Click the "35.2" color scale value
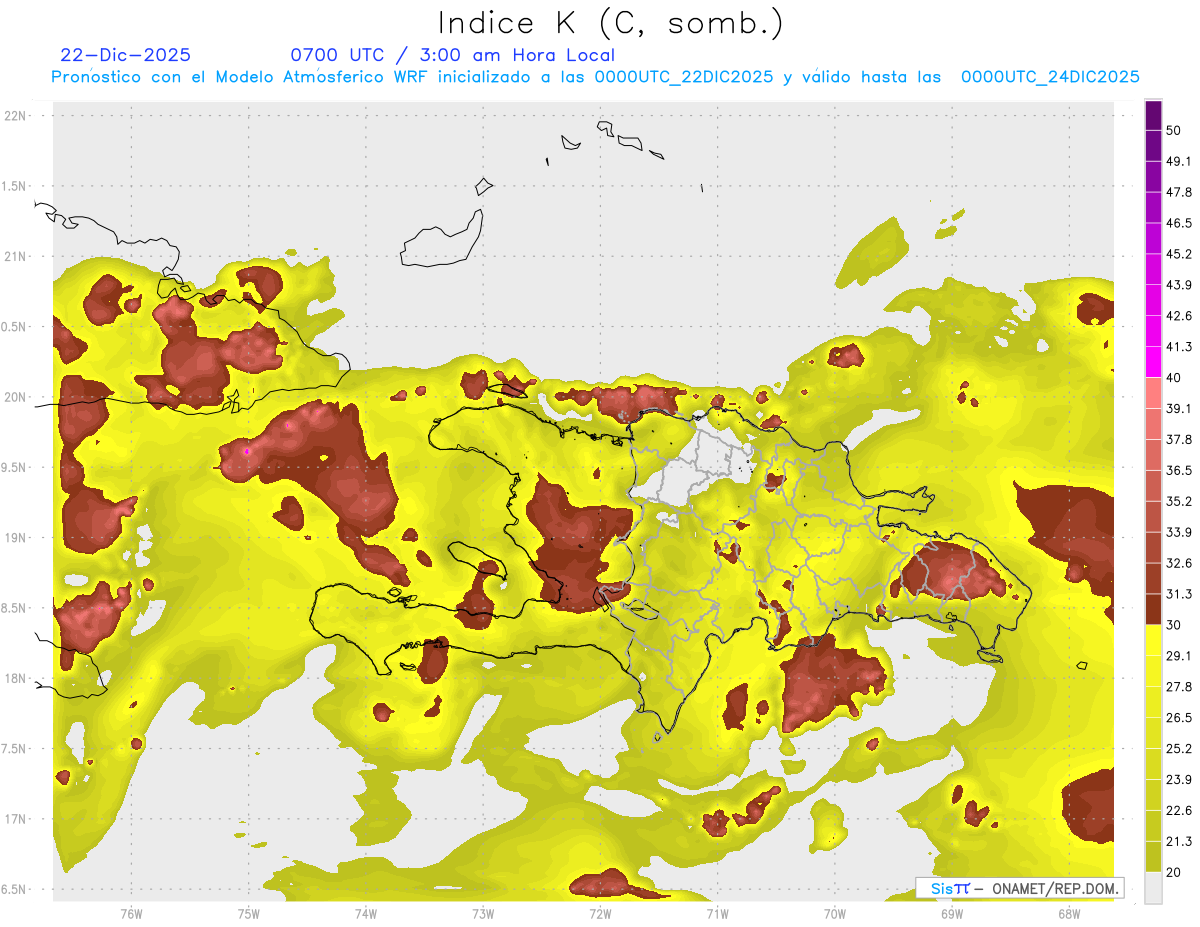The width and height of the screenshot is (1200, 927). pyautogui.click(x=1179, y=501)
